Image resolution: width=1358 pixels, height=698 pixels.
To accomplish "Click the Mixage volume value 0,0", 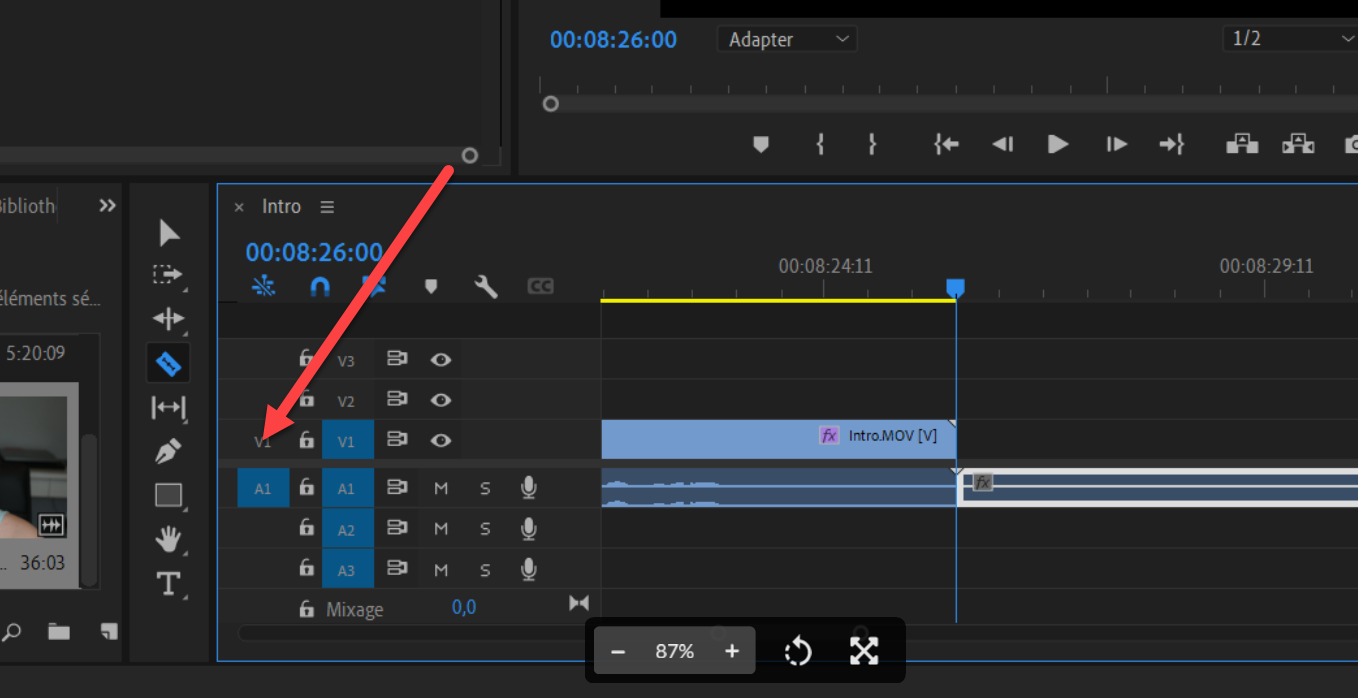I will pos(464,608).
